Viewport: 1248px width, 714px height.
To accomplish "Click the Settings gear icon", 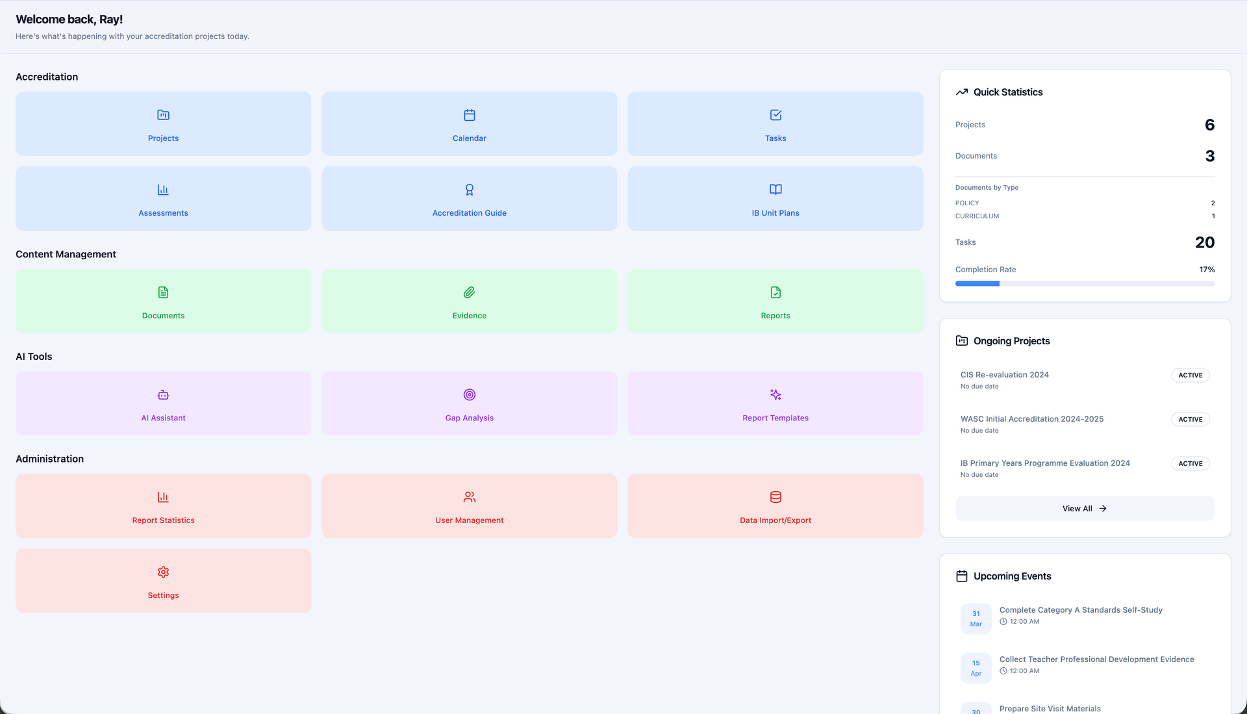I will (163, 572).
